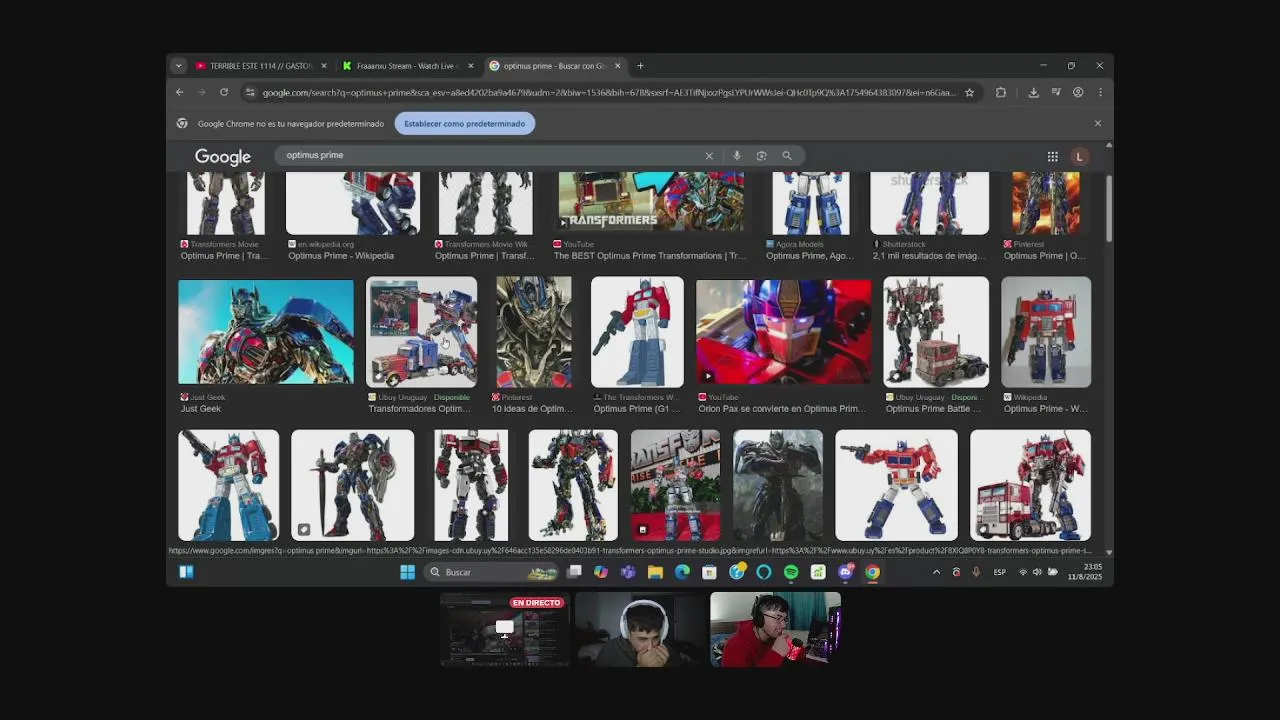Open the ESP language indicator

pos(999,572)
